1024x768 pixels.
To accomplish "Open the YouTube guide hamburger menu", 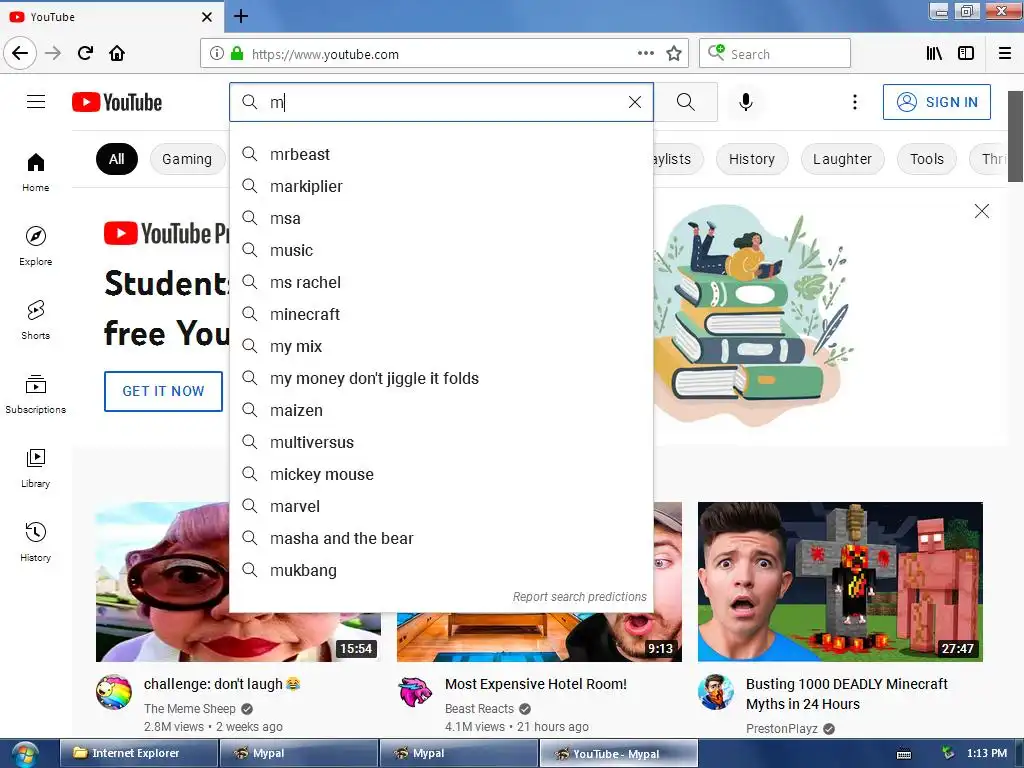I will coord(36,102).
